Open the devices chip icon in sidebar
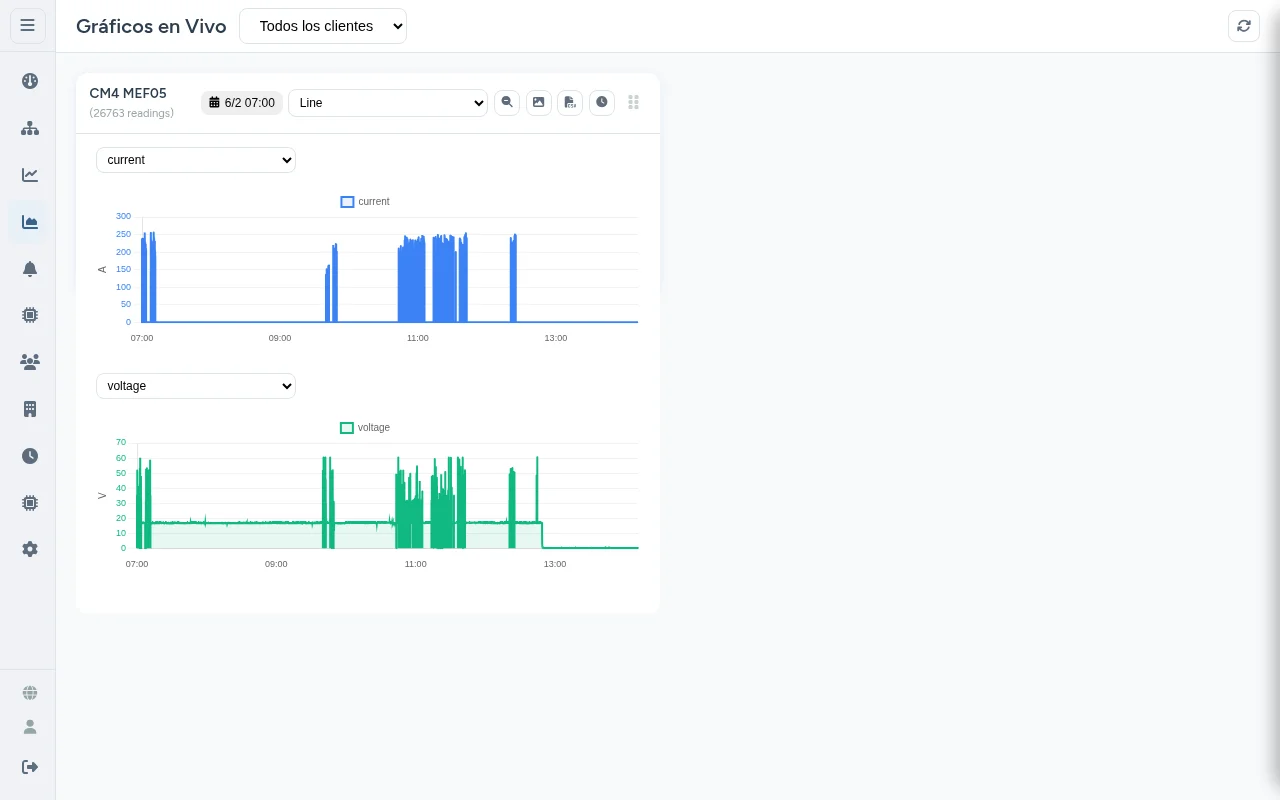Image resolution: width=1280 pixels, height=800 pixels. 30,315
